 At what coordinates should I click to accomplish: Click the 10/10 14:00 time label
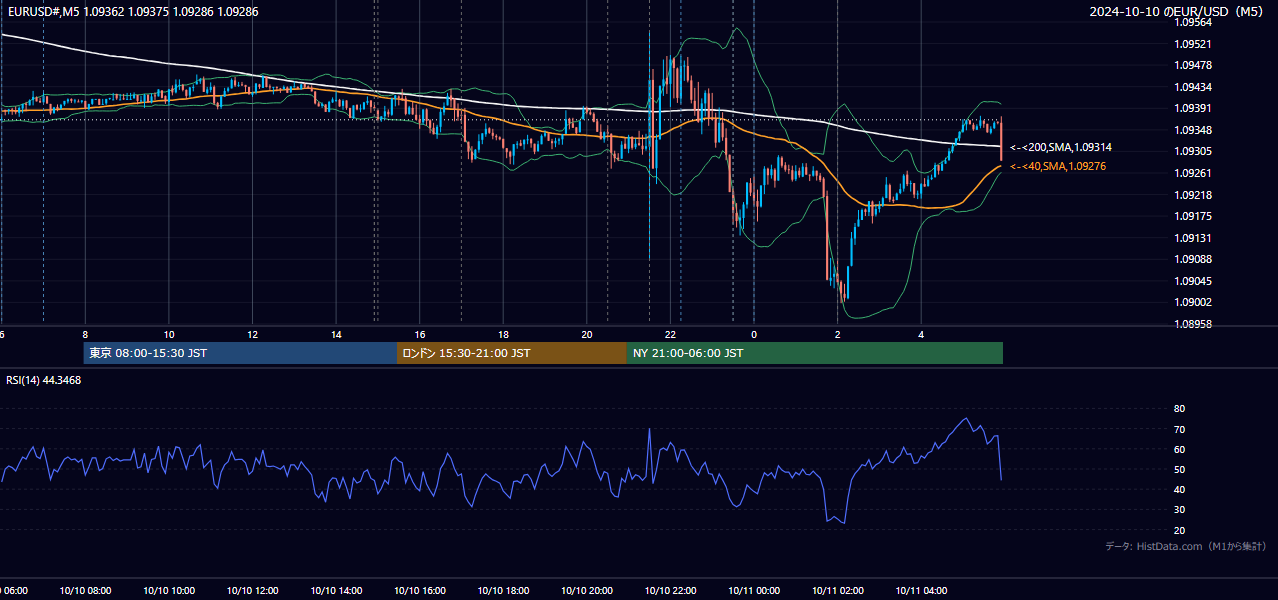tap(336, 591)
